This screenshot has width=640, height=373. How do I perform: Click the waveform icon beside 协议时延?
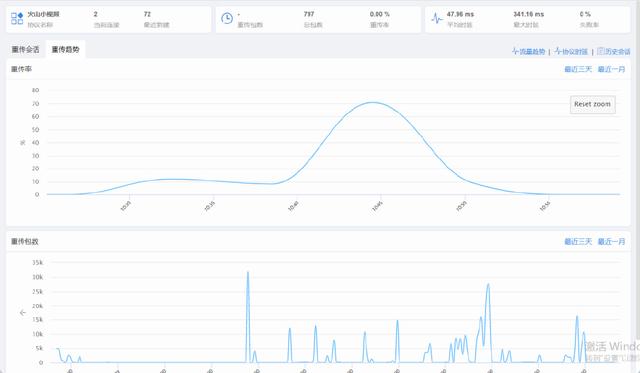click(x=558, y=51)
